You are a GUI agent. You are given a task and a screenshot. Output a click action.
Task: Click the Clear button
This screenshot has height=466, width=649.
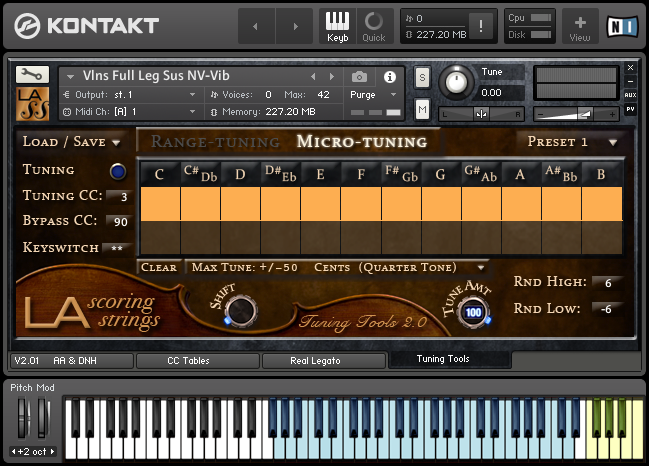pos(159,267)
